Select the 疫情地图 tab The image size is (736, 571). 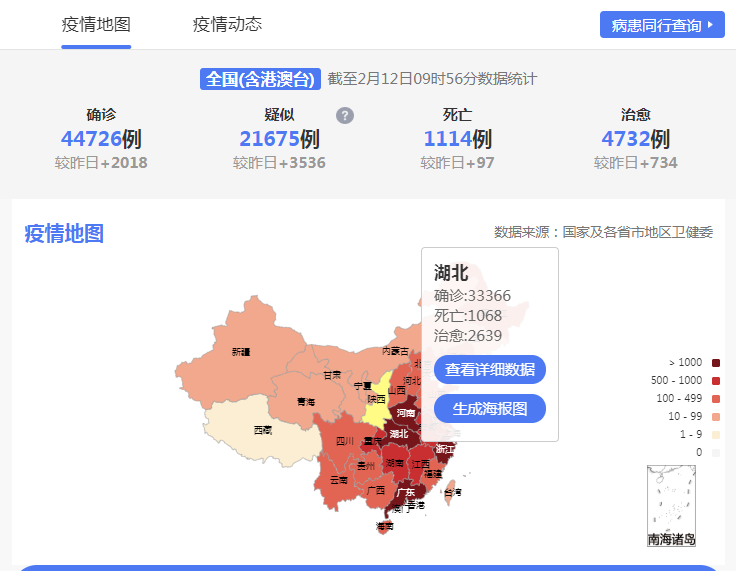[x=96, y=25]
